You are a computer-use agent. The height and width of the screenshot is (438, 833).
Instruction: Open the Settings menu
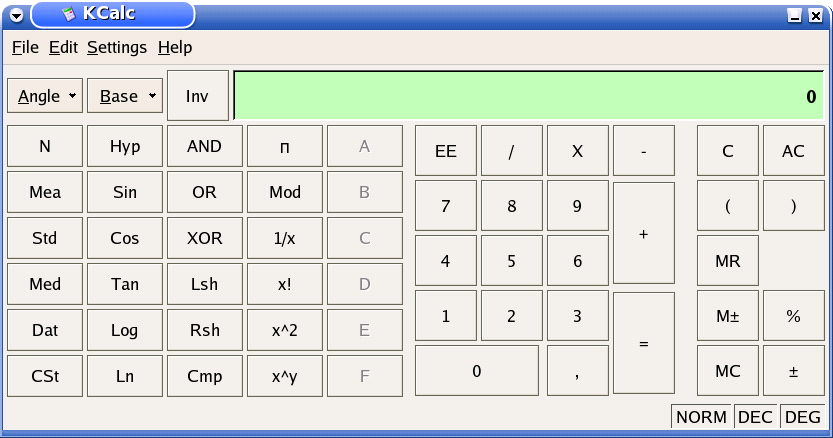click(117, 47)
